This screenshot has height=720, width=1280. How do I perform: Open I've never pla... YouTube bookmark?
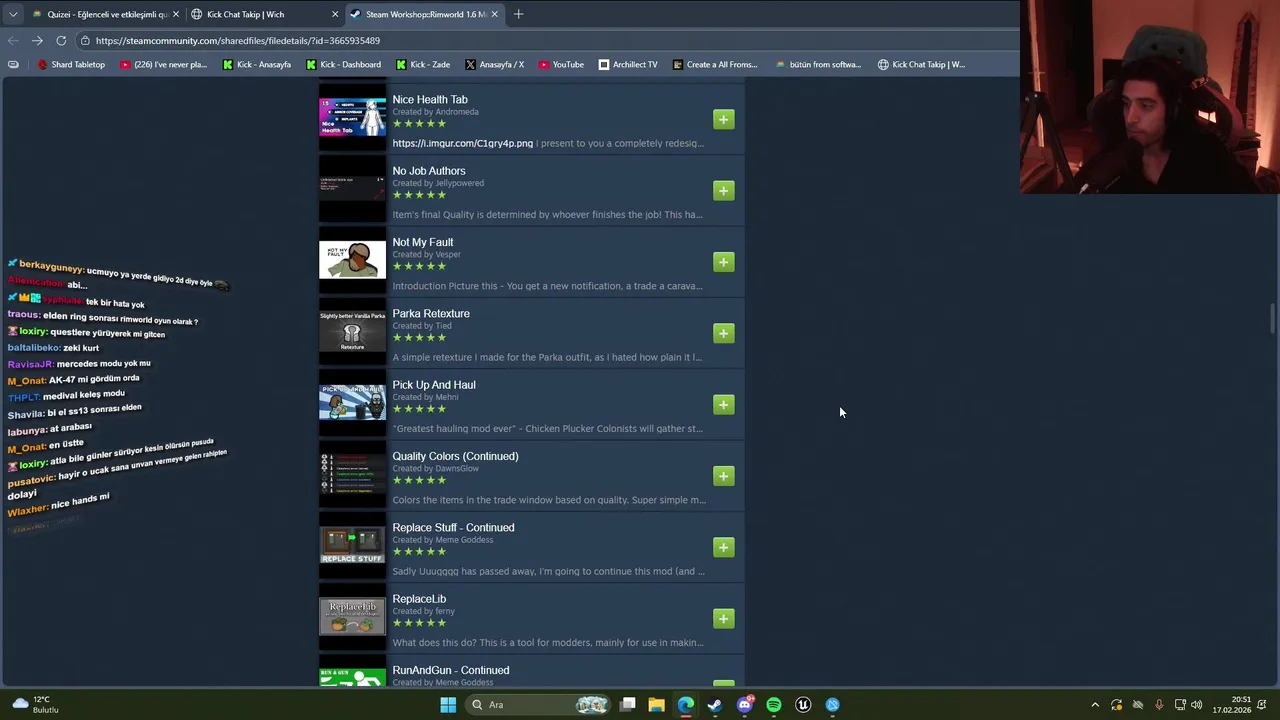point(163,64)
